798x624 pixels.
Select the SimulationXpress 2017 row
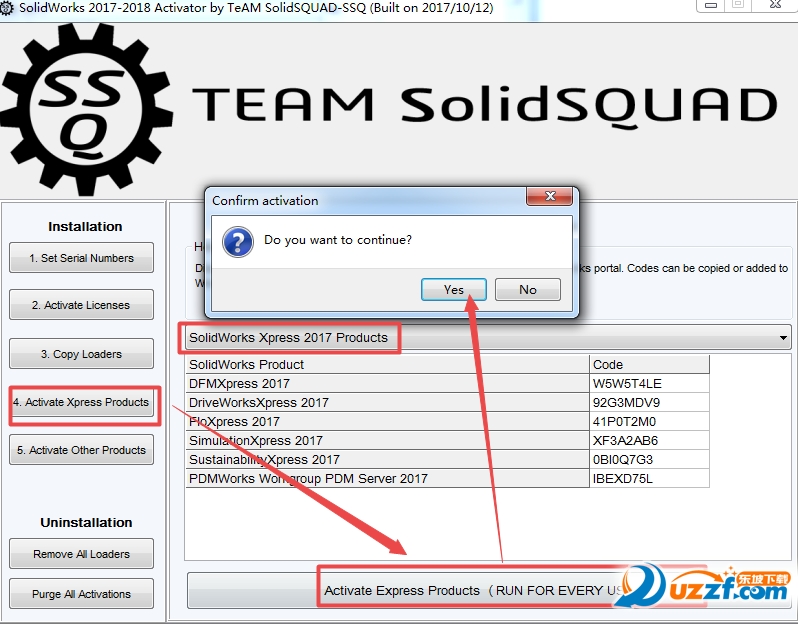(x=447, y=440)
